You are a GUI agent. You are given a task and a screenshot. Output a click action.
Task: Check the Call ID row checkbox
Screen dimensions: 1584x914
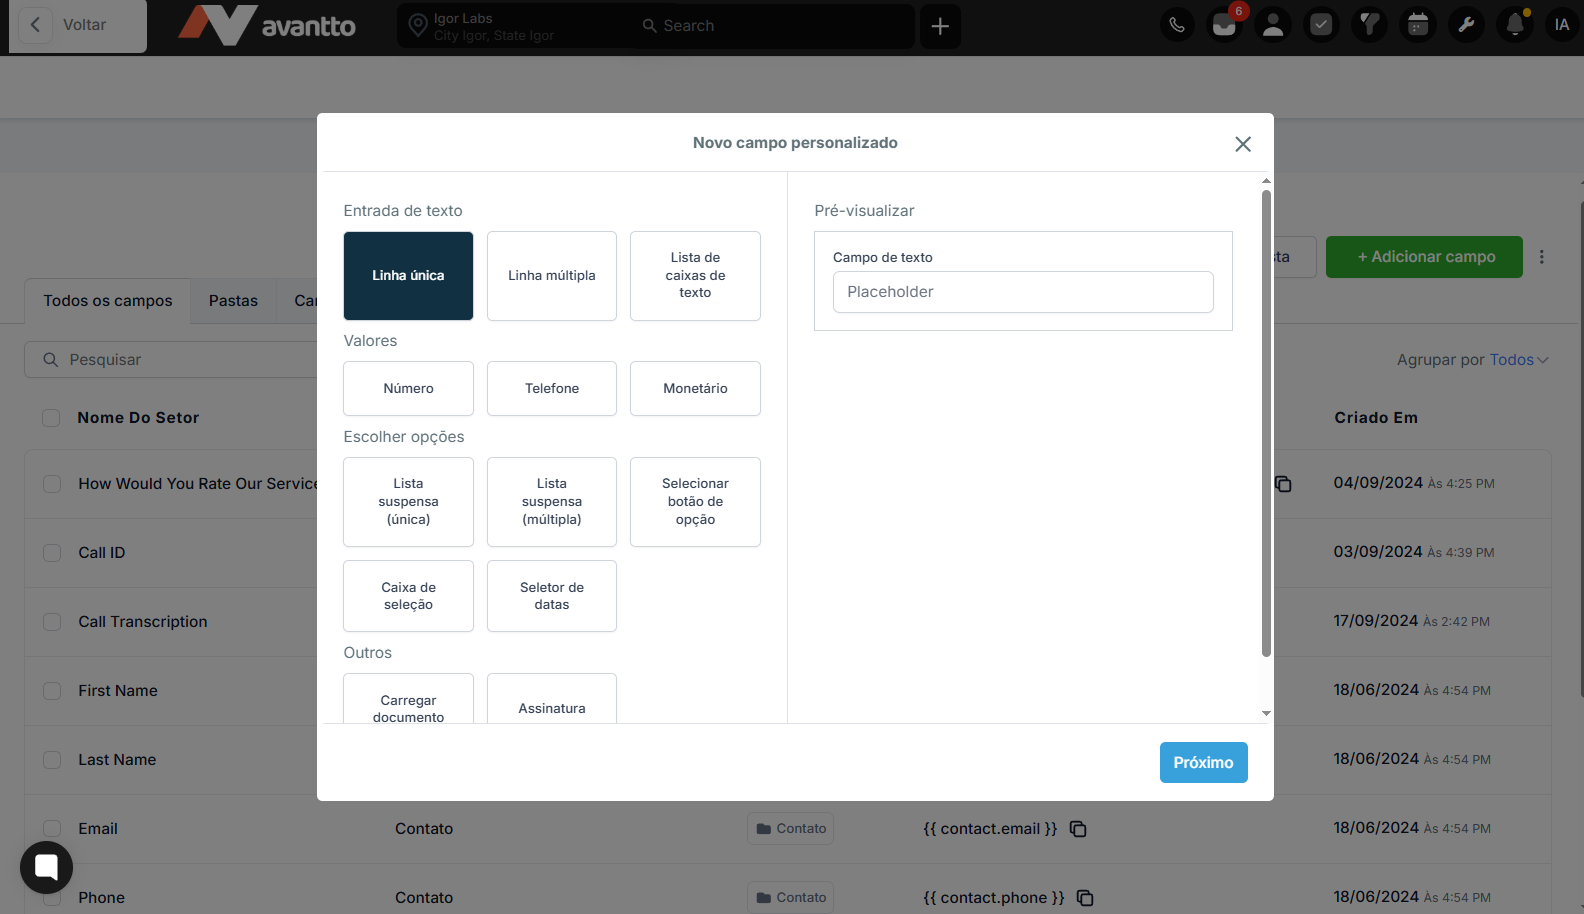click(x=52, y=553)
